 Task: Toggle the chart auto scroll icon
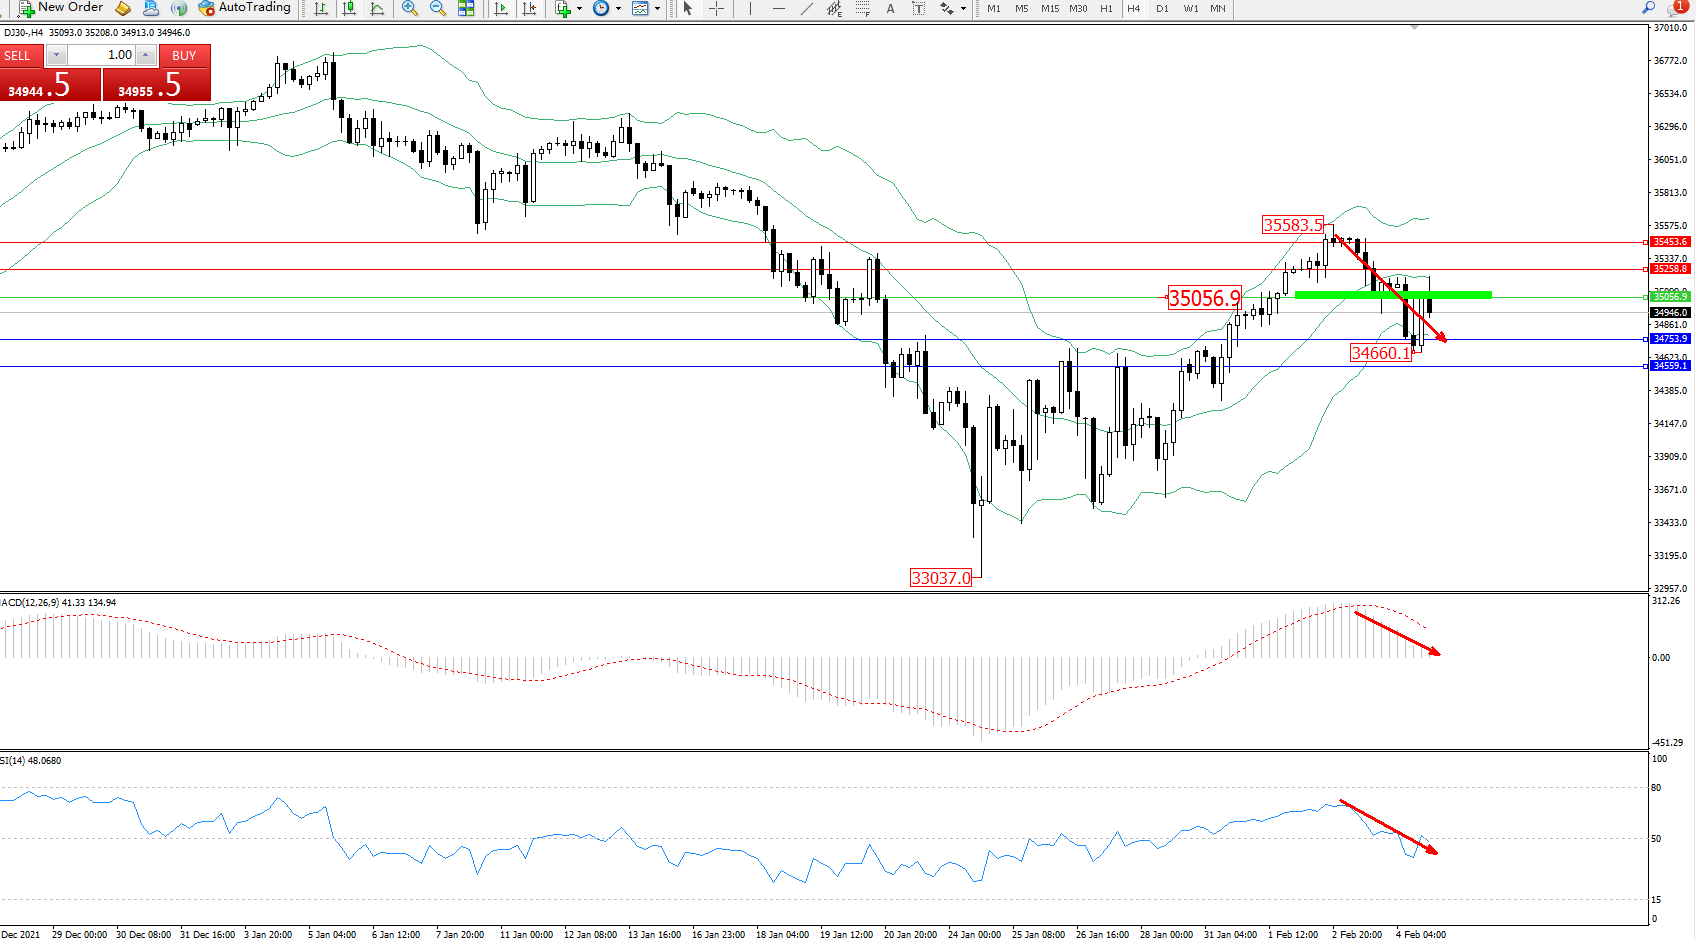coord(501,8)
